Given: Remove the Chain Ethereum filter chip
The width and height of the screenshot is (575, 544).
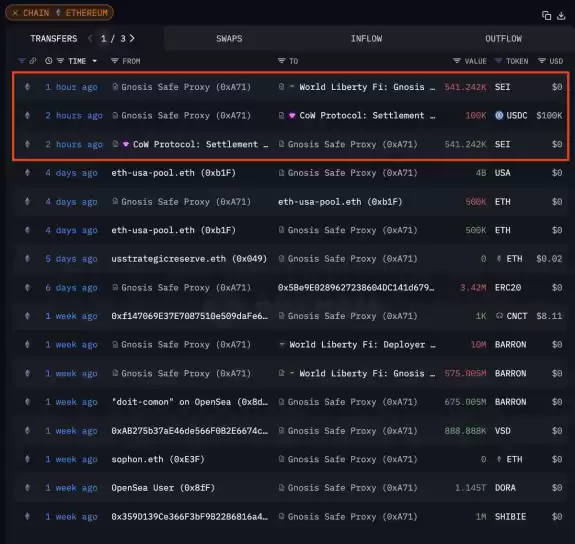Looking at the screenshot, I should 15,13.
